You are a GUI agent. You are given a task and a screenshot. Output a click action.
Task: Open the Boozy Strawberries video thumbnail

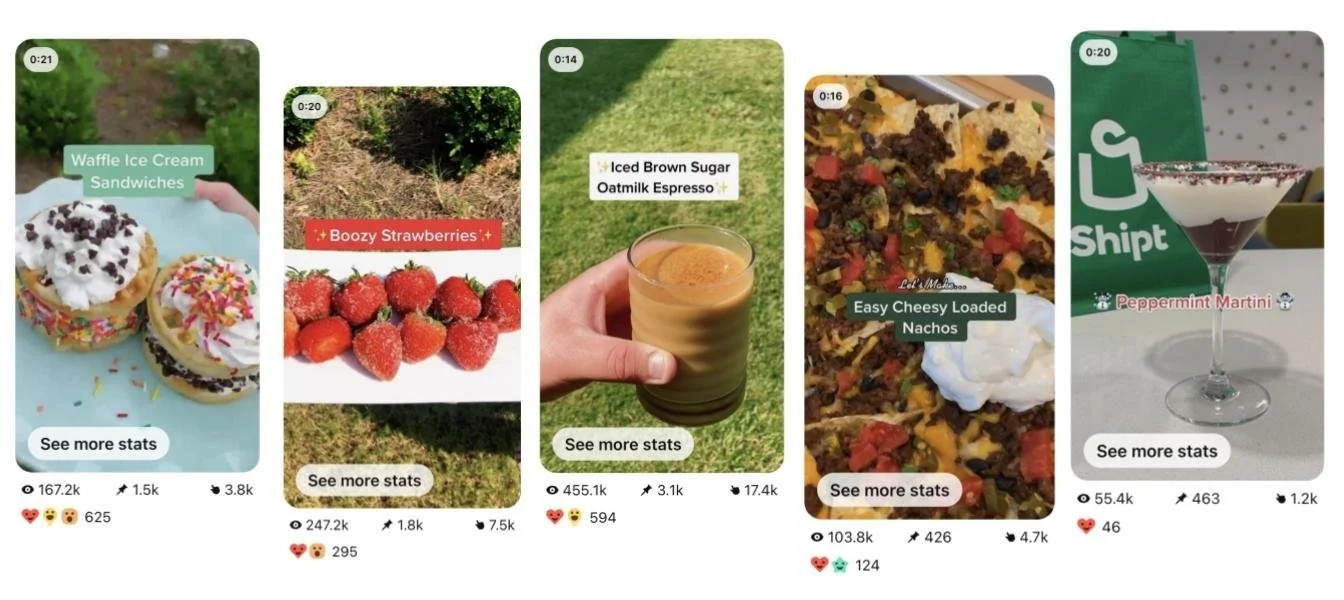point(402,297)
